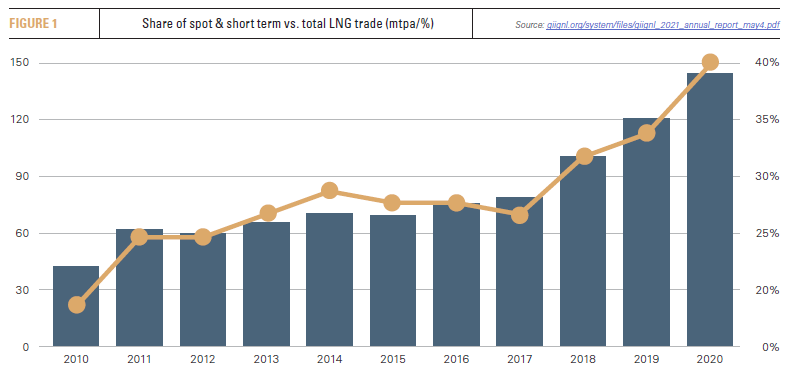Click the chart title about LNG trade
Screen dimensions: 787x373
pos(287,24)
